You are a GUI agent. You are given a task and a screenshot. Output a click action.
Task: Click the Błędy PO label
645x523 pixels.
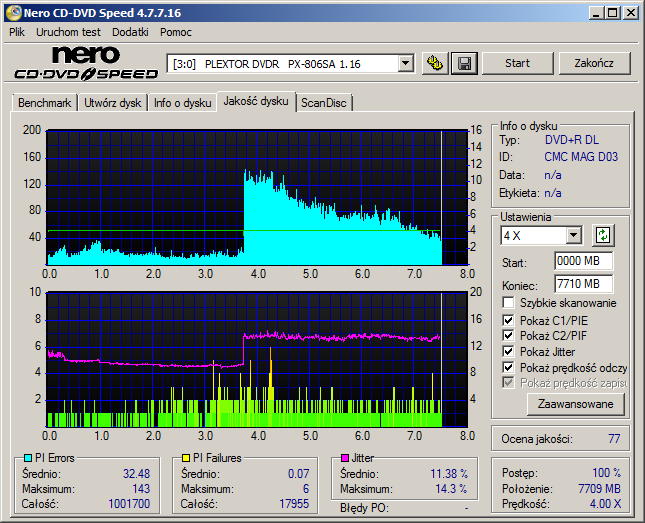[364, 508]
